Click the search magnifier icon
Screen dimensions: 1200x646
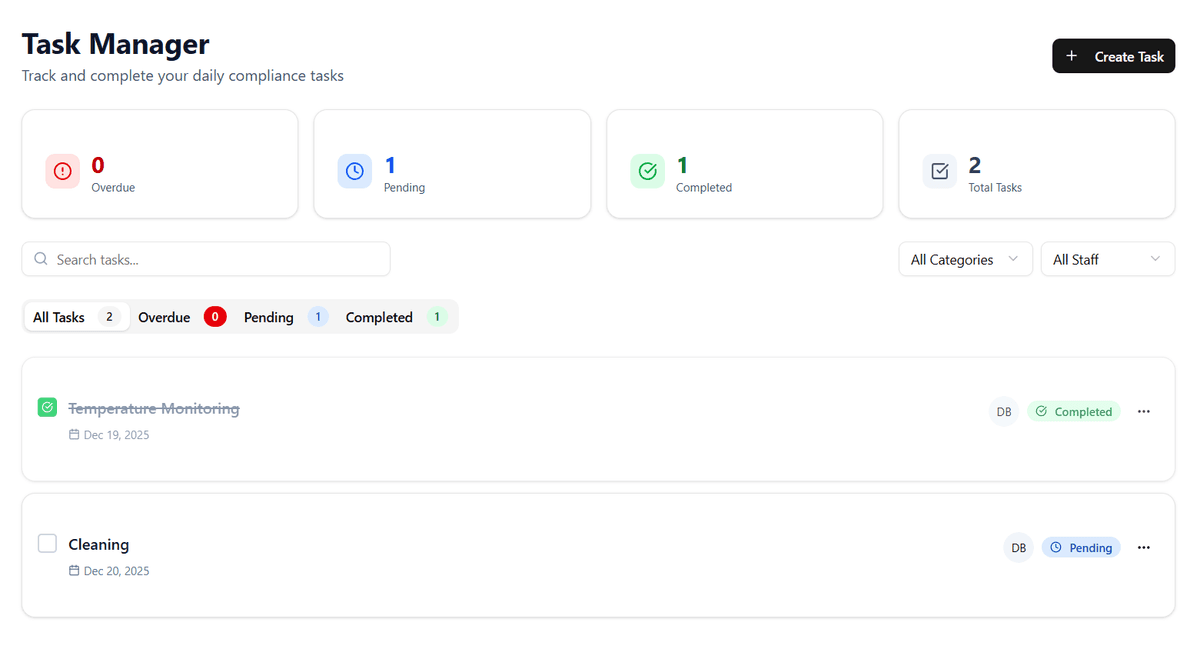[x=40, y=258]
